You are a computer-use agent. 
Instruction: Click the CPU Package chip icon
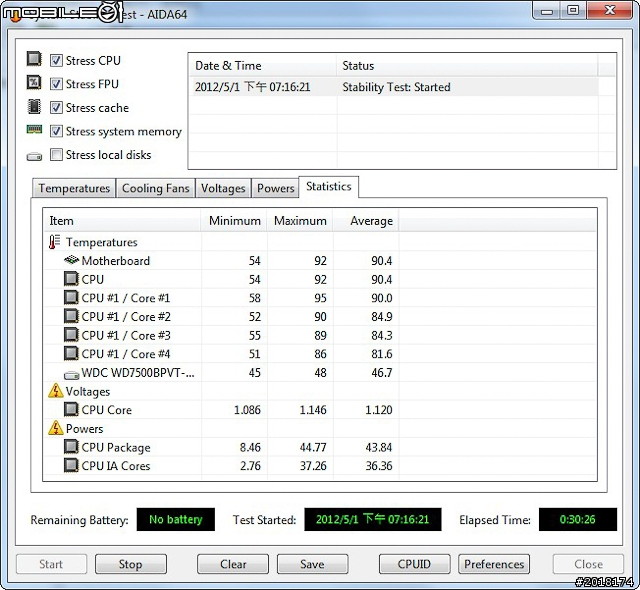coord(71,447)
